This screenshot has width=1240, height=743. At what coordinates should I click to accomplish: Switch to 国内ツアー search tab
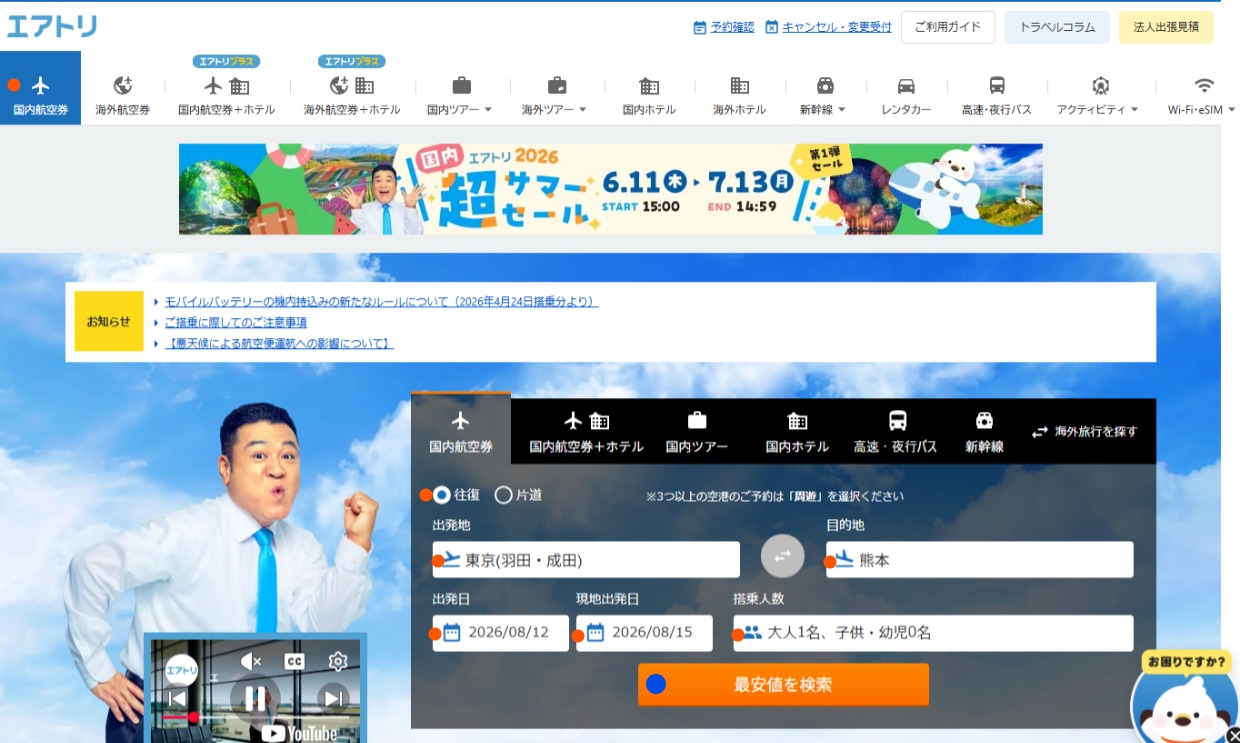[x=697, y=432]
